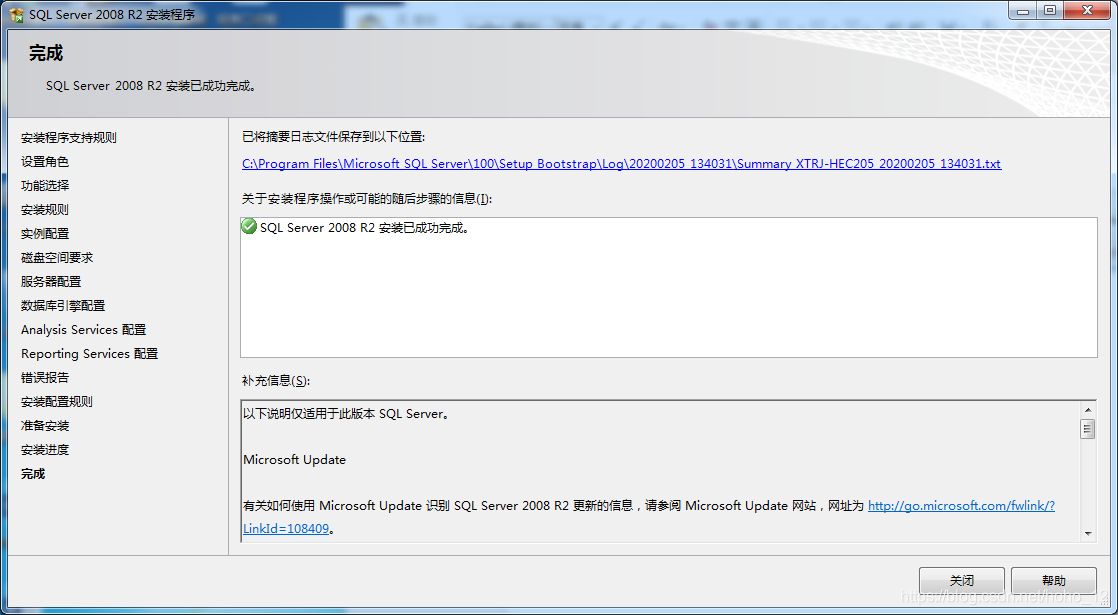Click the supplementary info scrollbar thumb
1118x615 pixels.
tap(1087, 428)
